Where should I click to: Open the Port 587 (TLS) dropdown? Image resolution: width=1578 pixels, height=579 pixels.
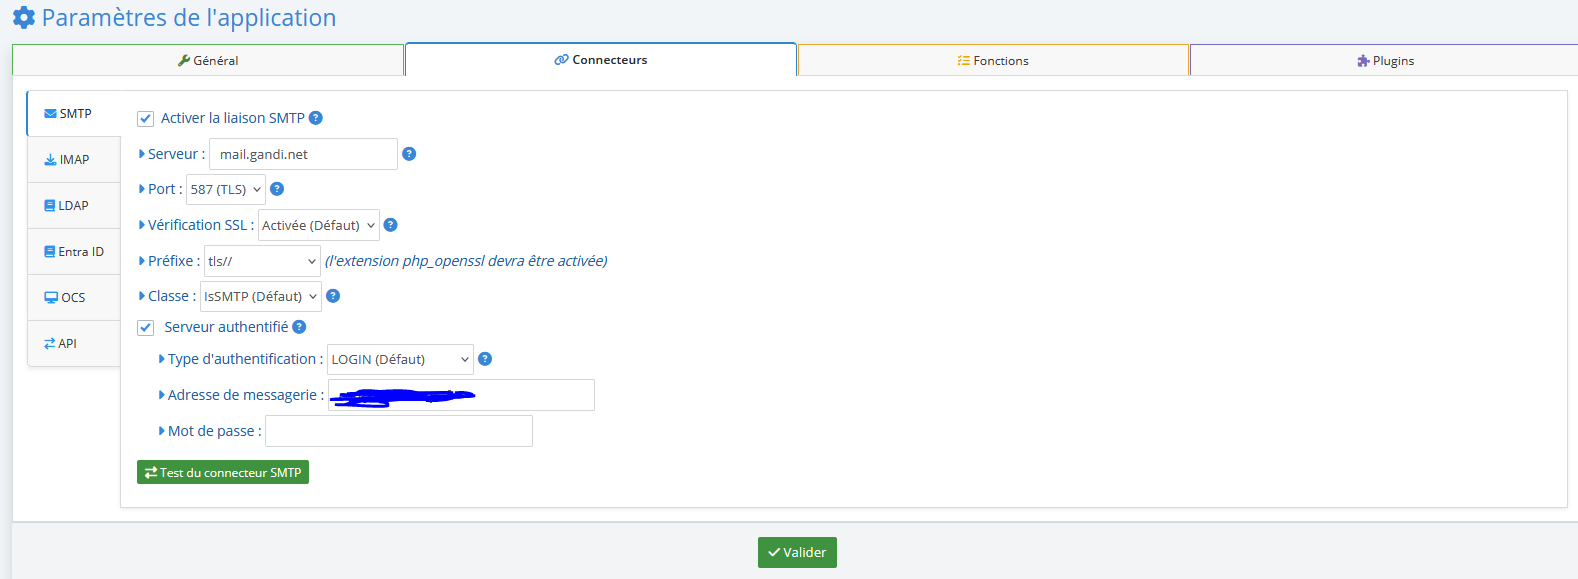click(226, 189)
